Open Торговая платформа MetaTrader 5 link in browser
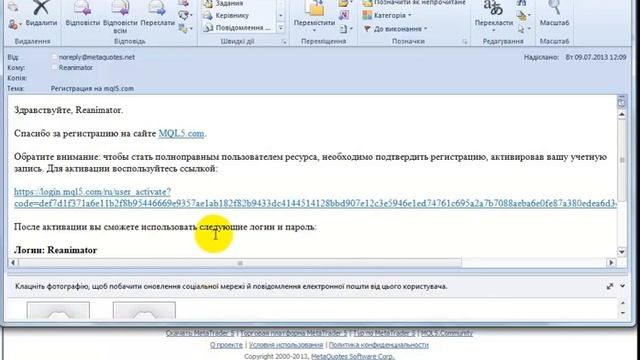Screen dimensions: 640x360 pyautogui.click(x=293, y=333)
